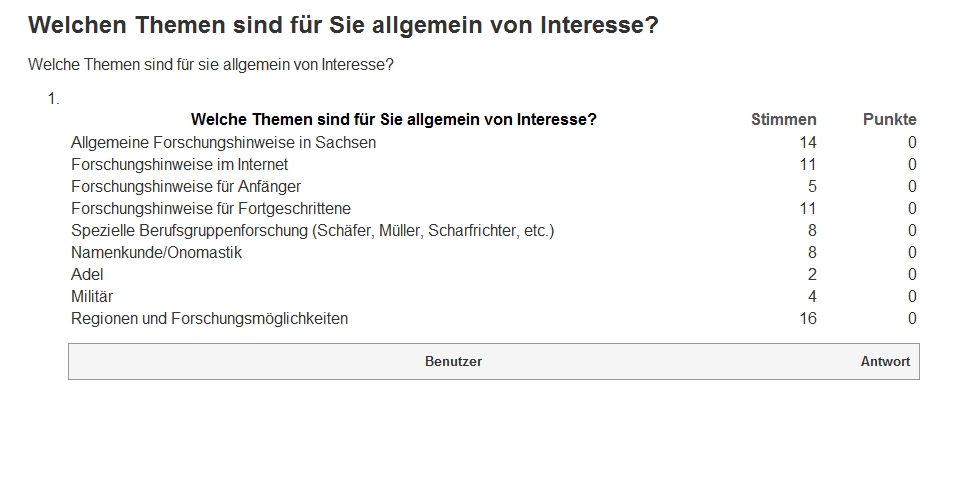
Task: Select 'Forschungshinweise für Fortgeschrittene' entry
Action: [x=211, y=208]
